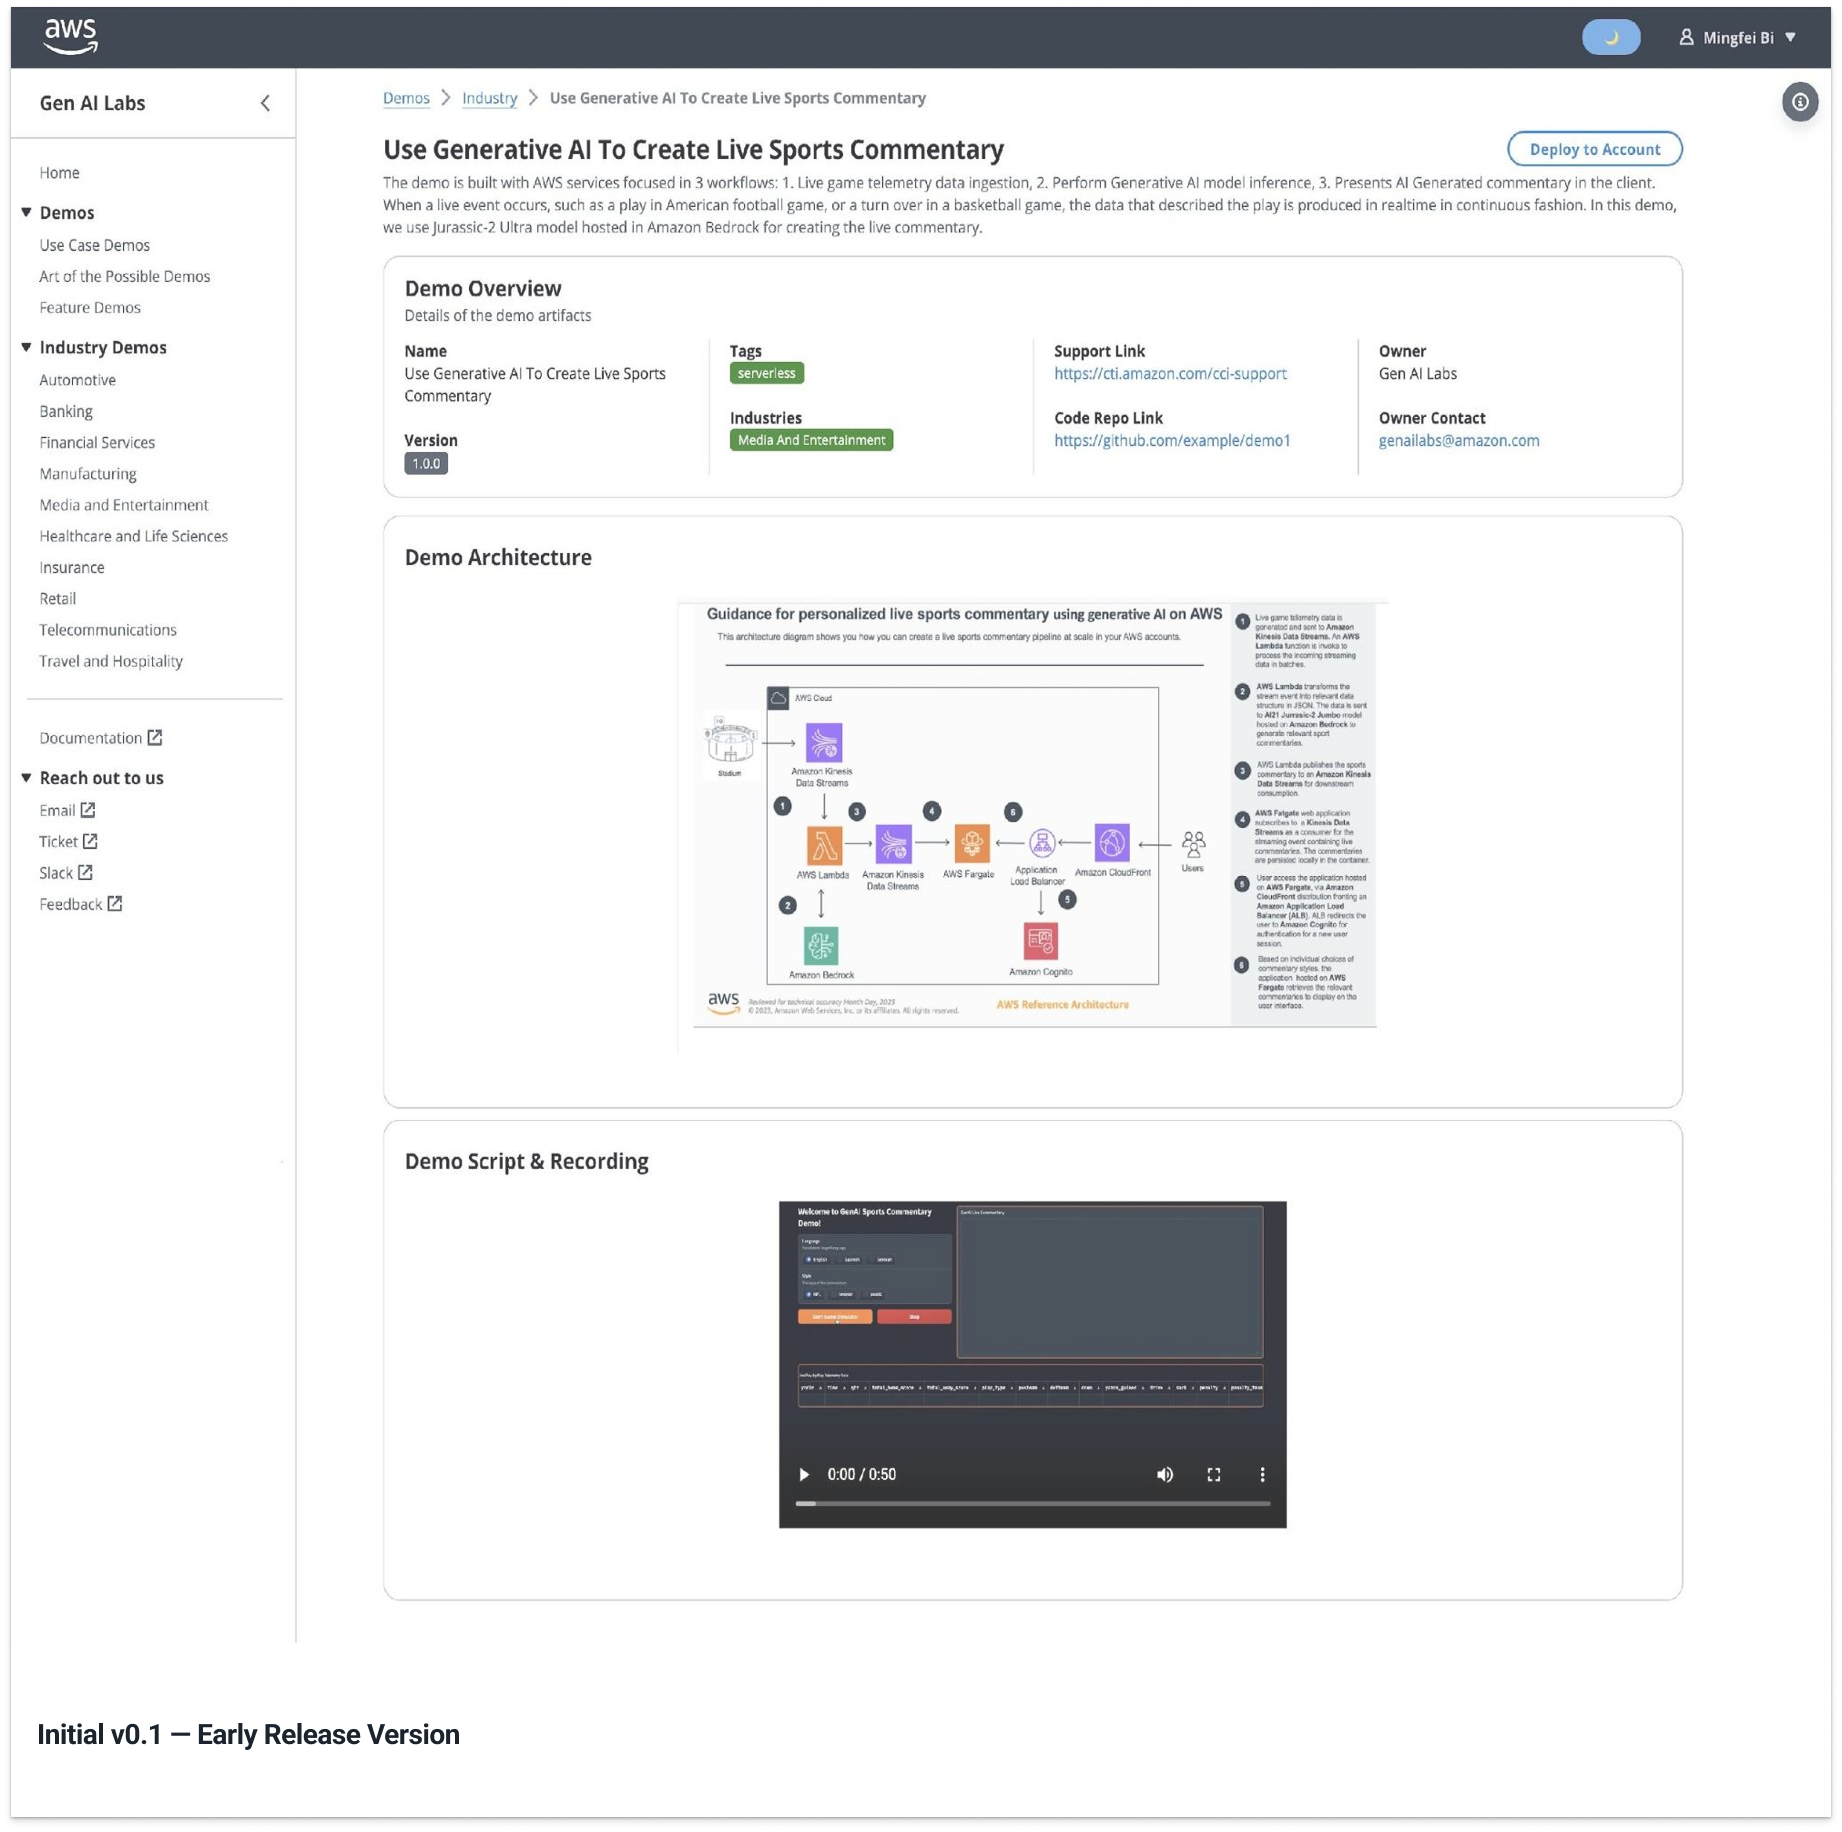
Task: Open the GitHub code repo link
Action: [x=1172, y=440]
